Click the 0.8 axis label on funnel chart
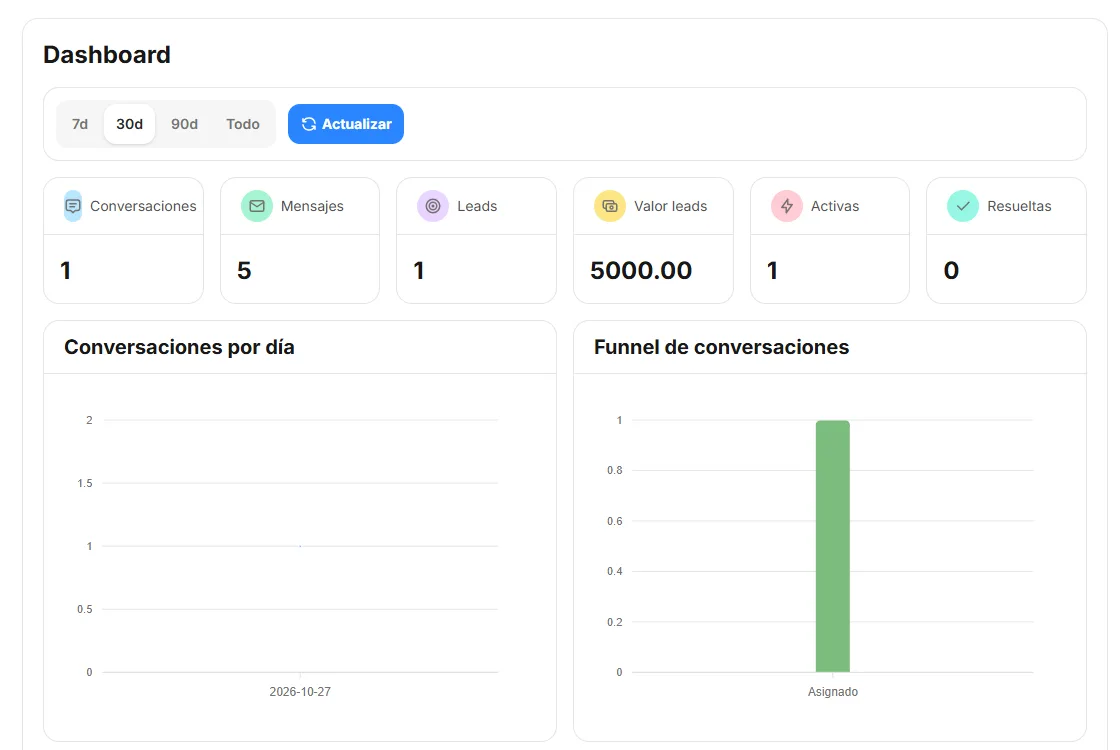The width and height of the screenshot is (1120, 750). (x=615, y=471)
